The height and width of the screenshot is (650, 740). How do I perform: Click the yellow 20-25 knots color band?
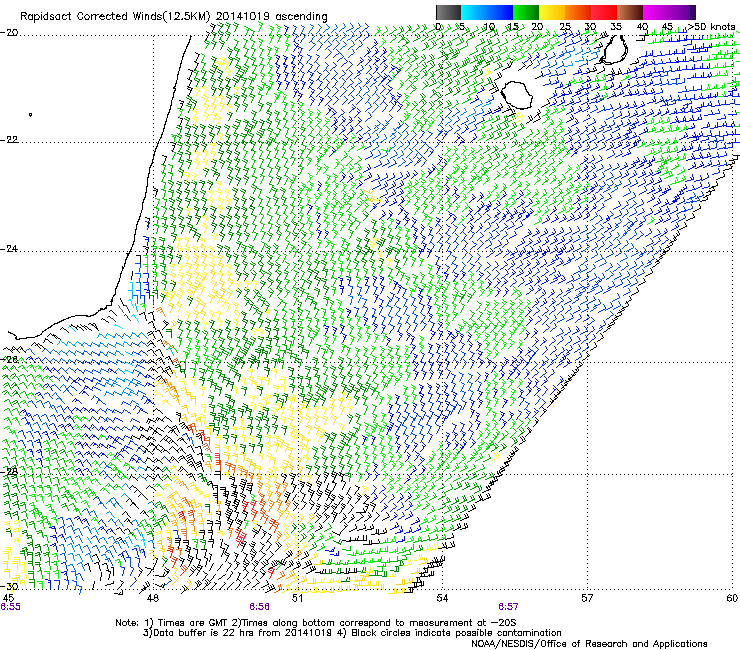[552, 12]
